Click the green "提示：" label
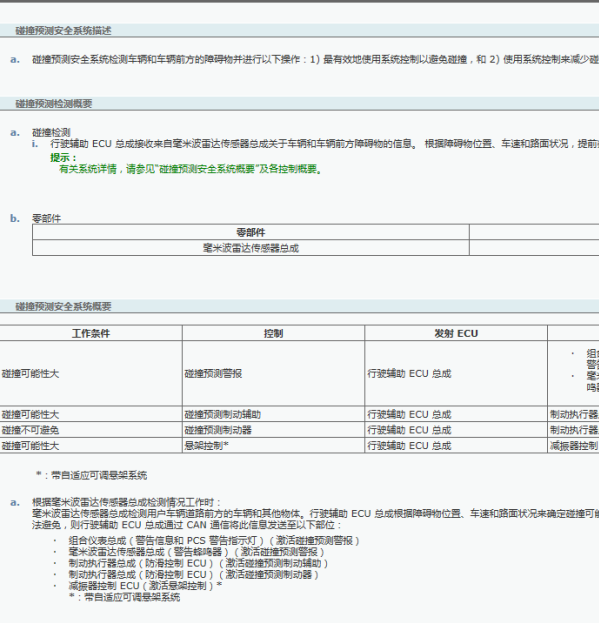 click(64, 157)
